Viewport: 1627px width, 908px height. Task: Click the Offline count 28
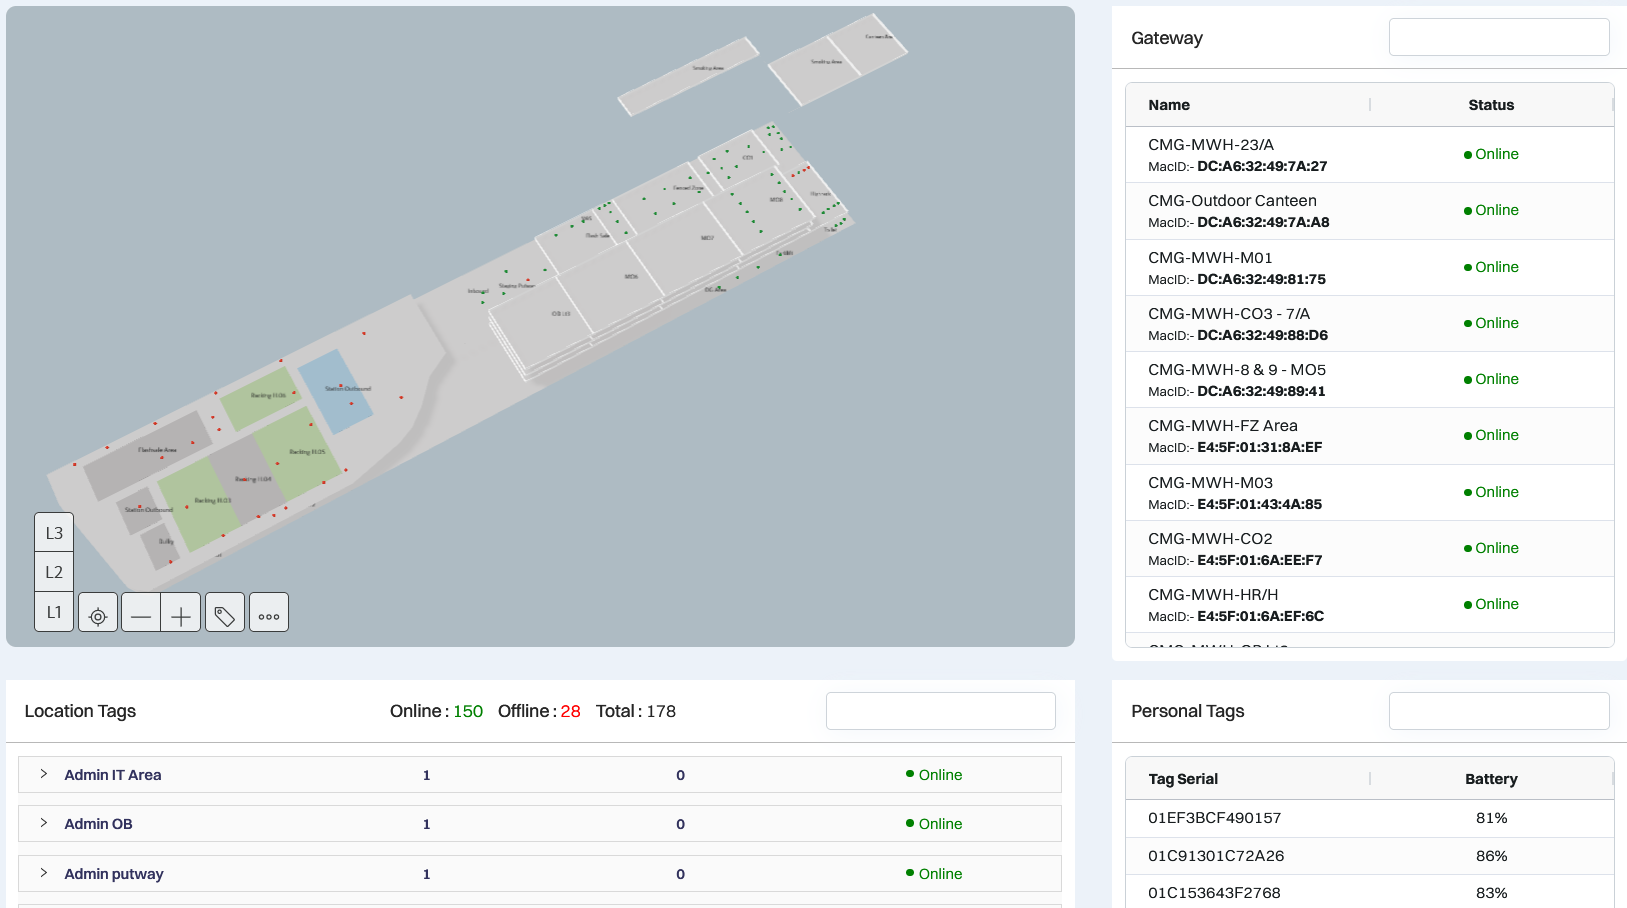[570, 711]
